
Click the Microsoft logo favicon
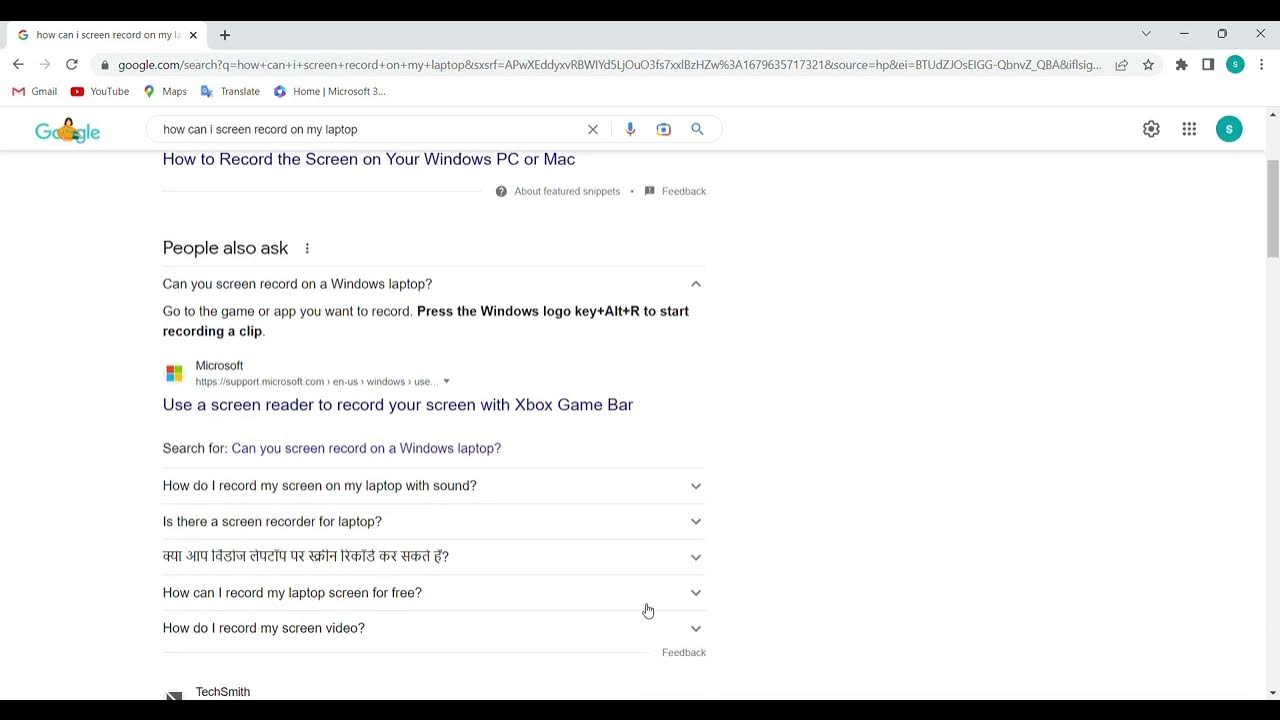point(174,373)
